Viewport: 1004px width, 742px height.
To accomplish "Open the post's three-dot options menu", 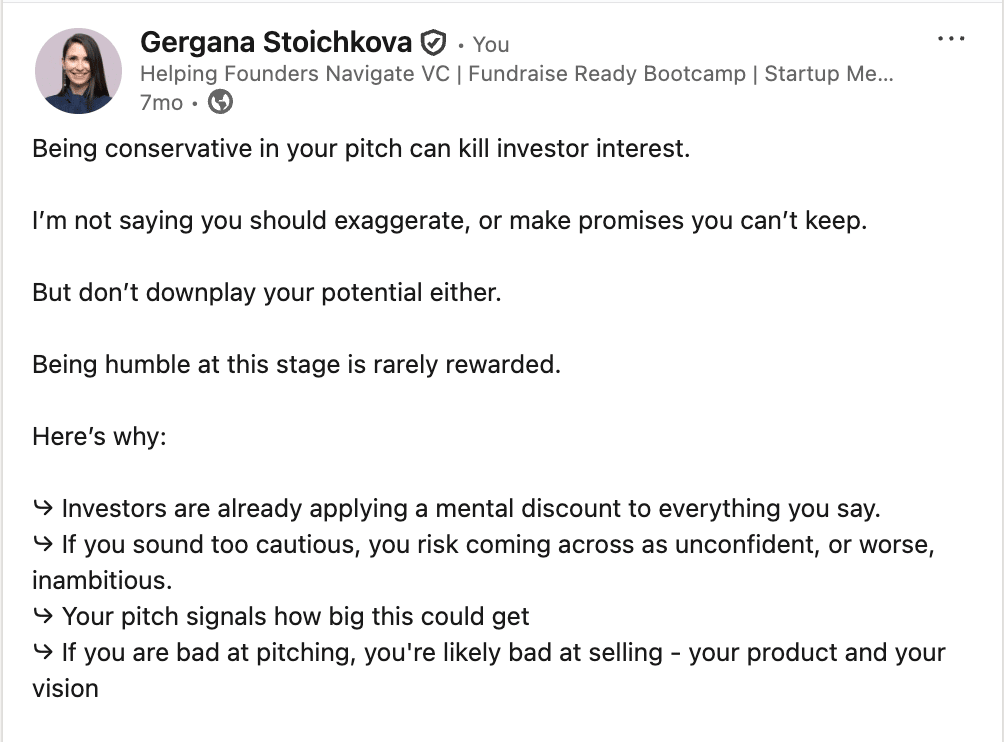I will 951,39.
